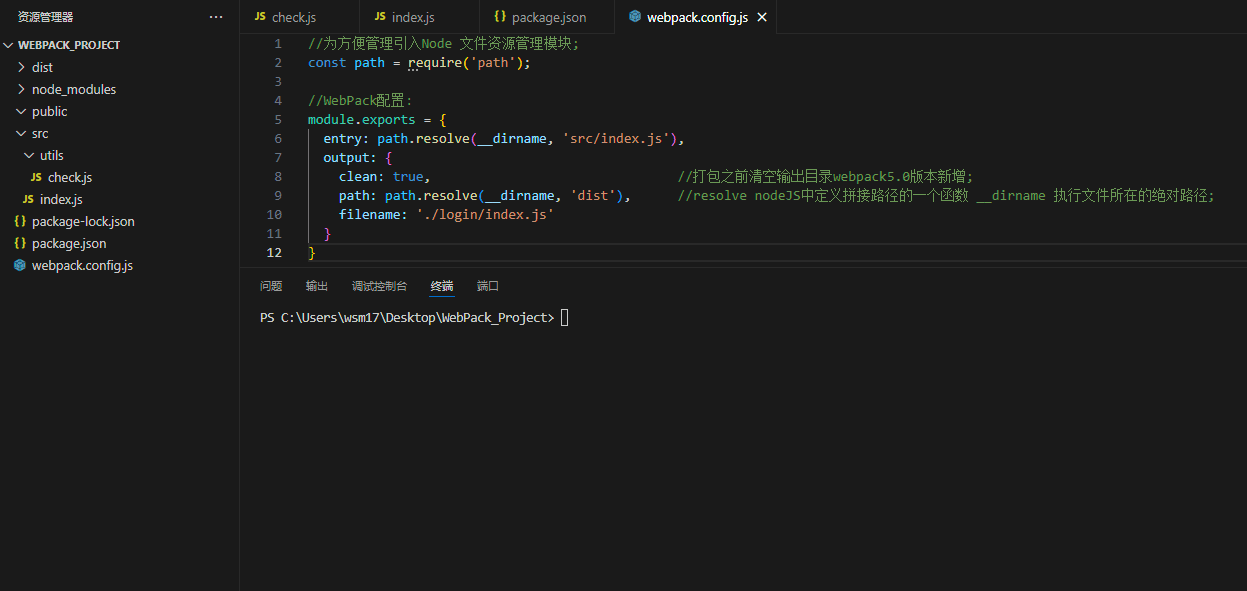1247x591 pixels.
Task: Open the 调试控制台 panel tab
Action: (380, 286)
